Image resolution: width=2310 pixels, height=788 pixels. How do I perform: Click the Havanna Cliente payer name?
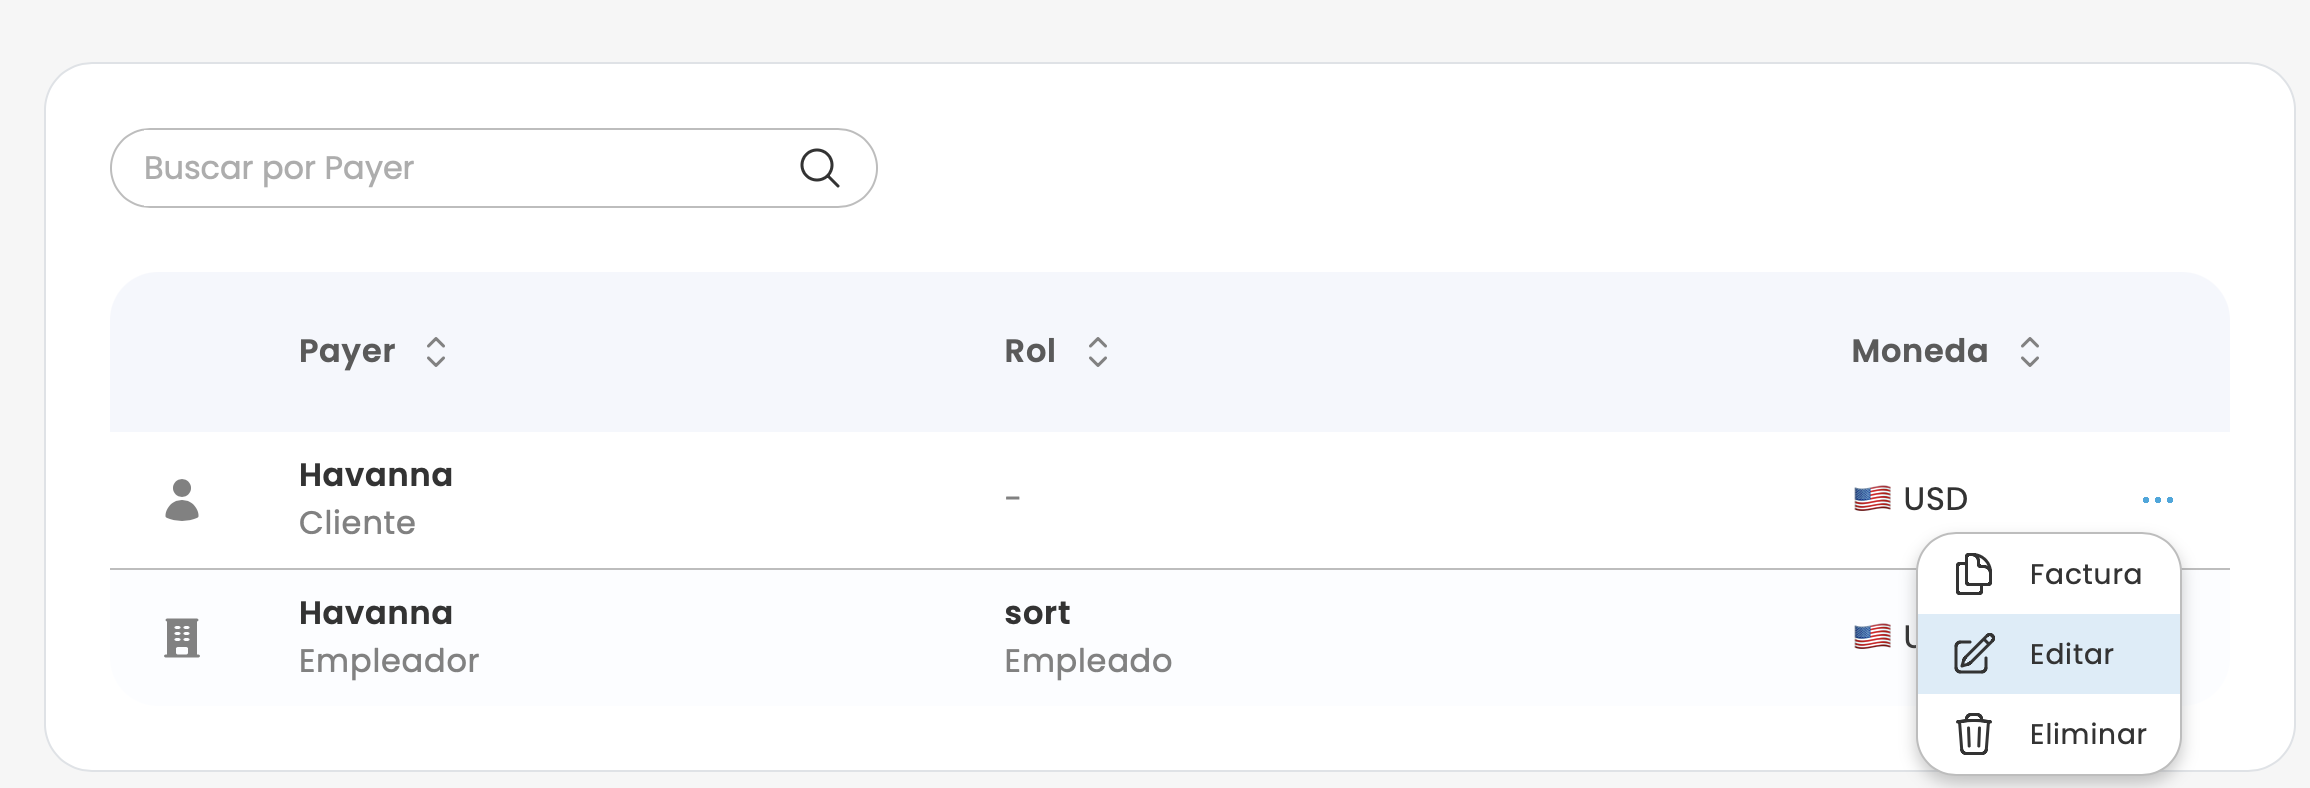(375, 475)
